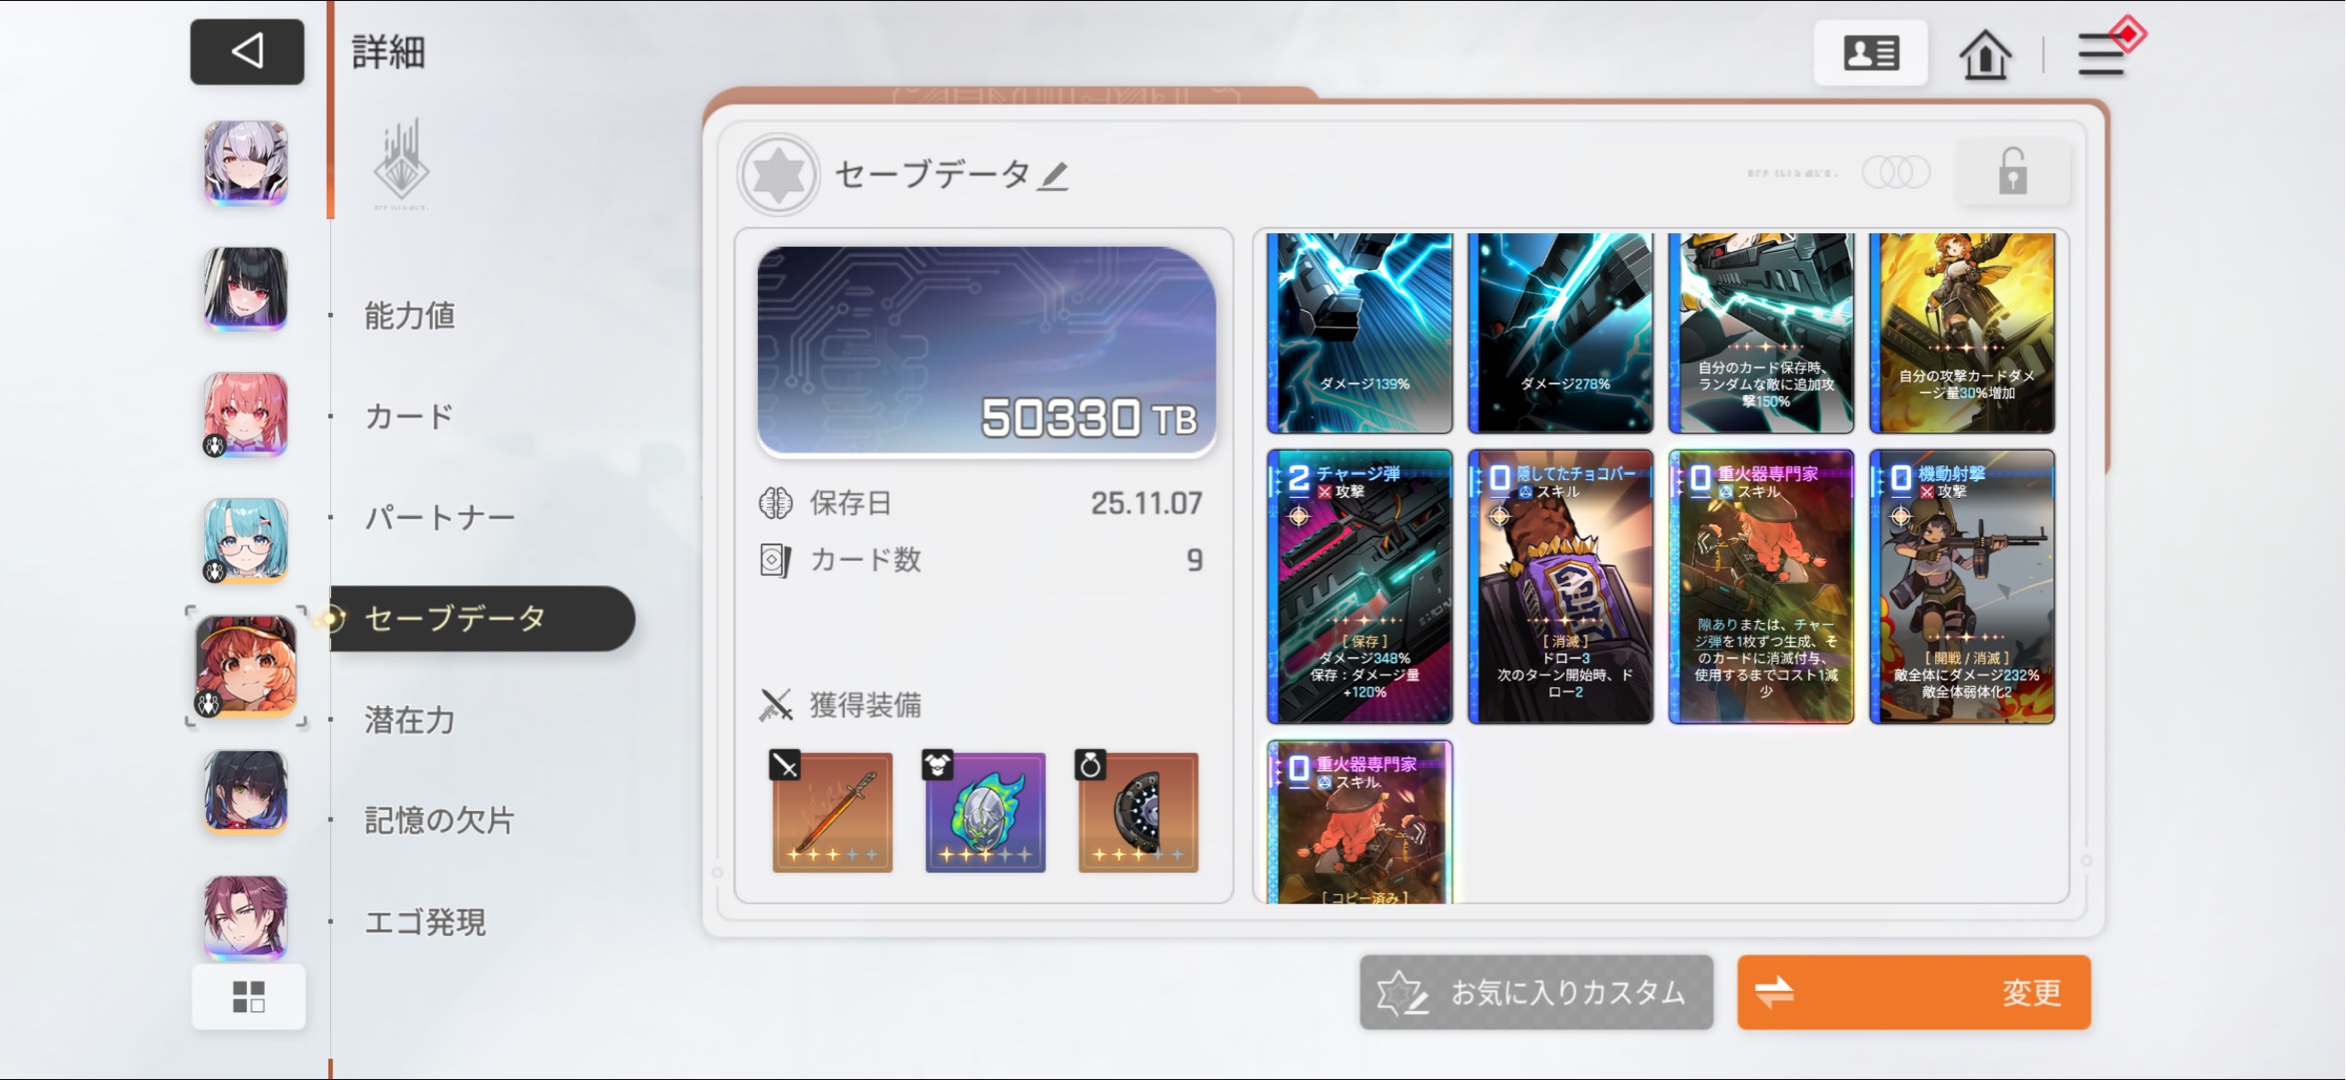Switch to the パートナー section
The width and height of the screenshot is (2346, 1080).
(439, 517)
